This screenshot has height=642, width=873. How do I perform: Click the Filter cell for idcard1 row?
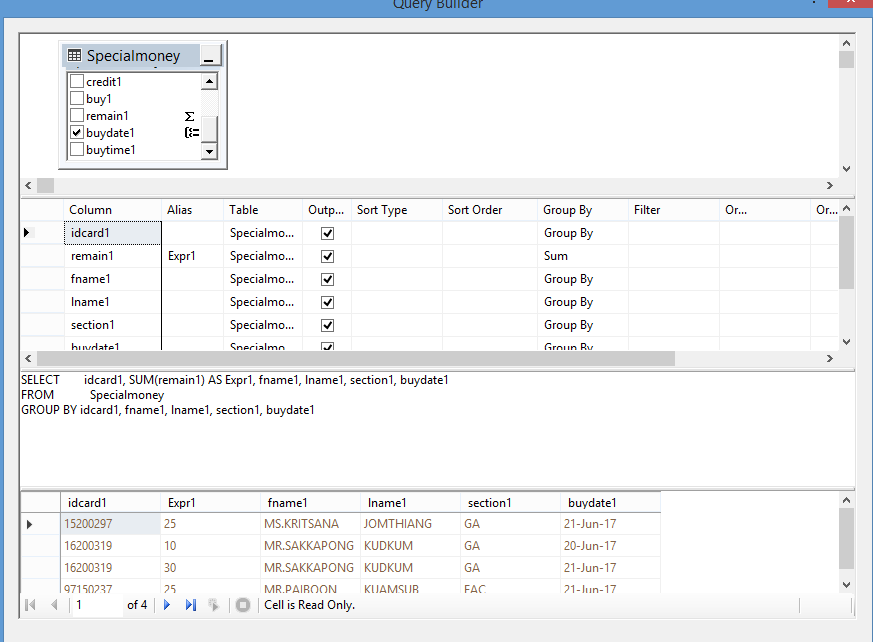[x=674, y=233]
